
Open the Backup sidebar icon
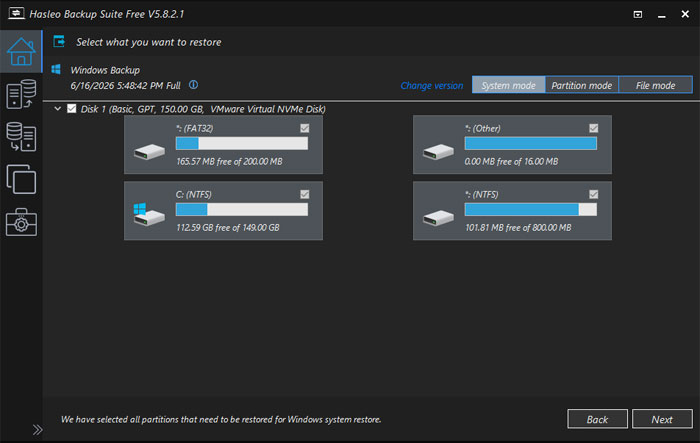tap(21, 94)
